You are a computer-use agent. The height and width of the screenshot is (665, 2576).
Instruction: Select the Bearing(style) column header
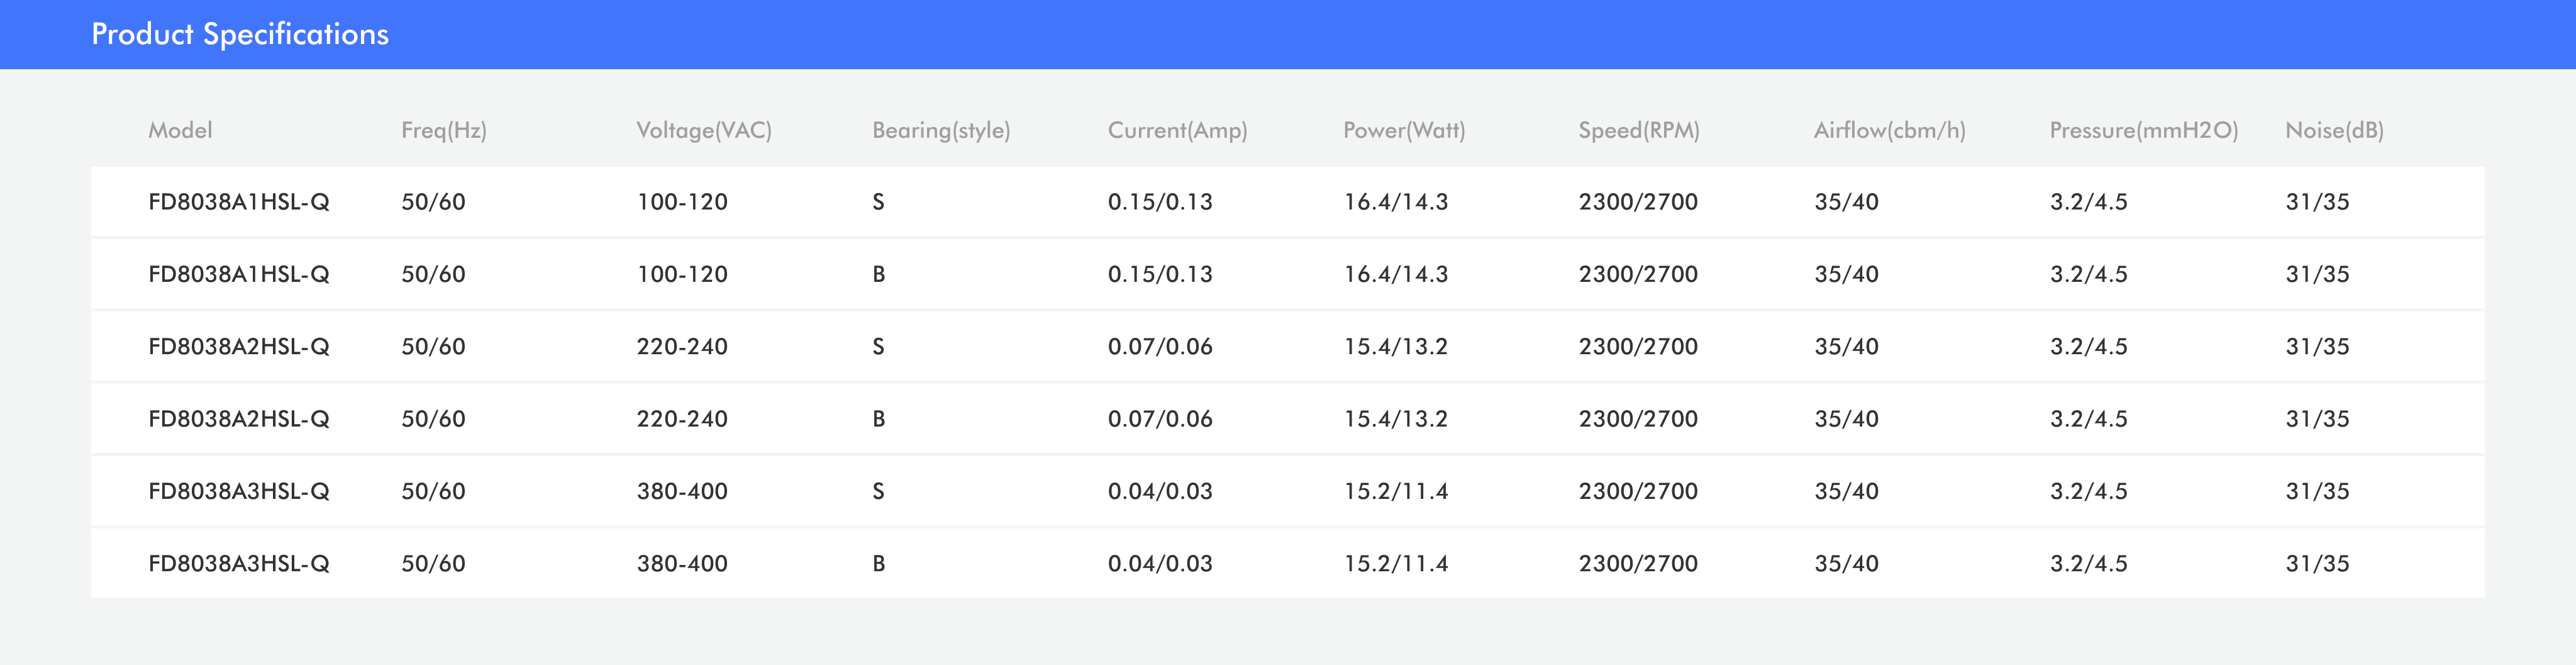click(940, 130)
